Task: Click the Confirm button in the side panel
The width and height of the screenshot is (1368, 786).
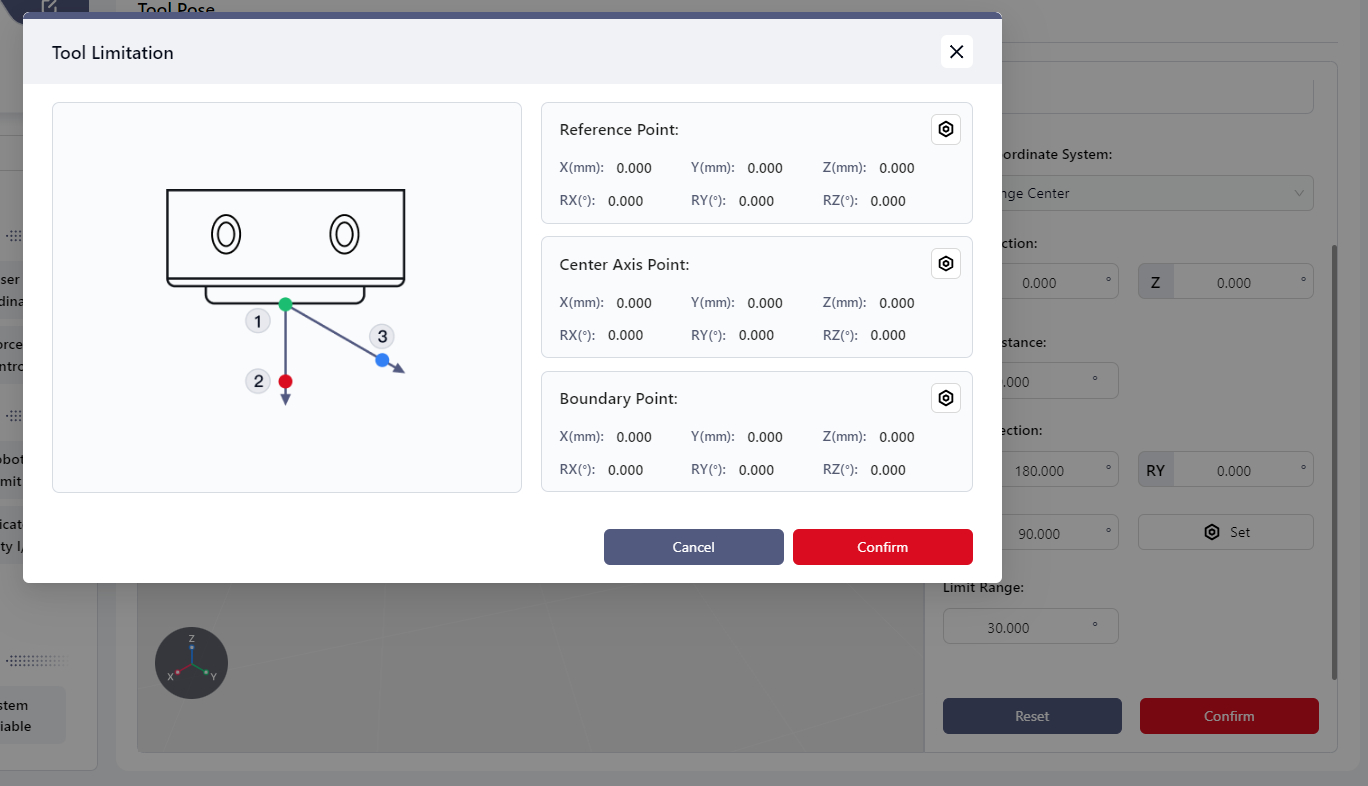Action: (x=1228, y=716)
